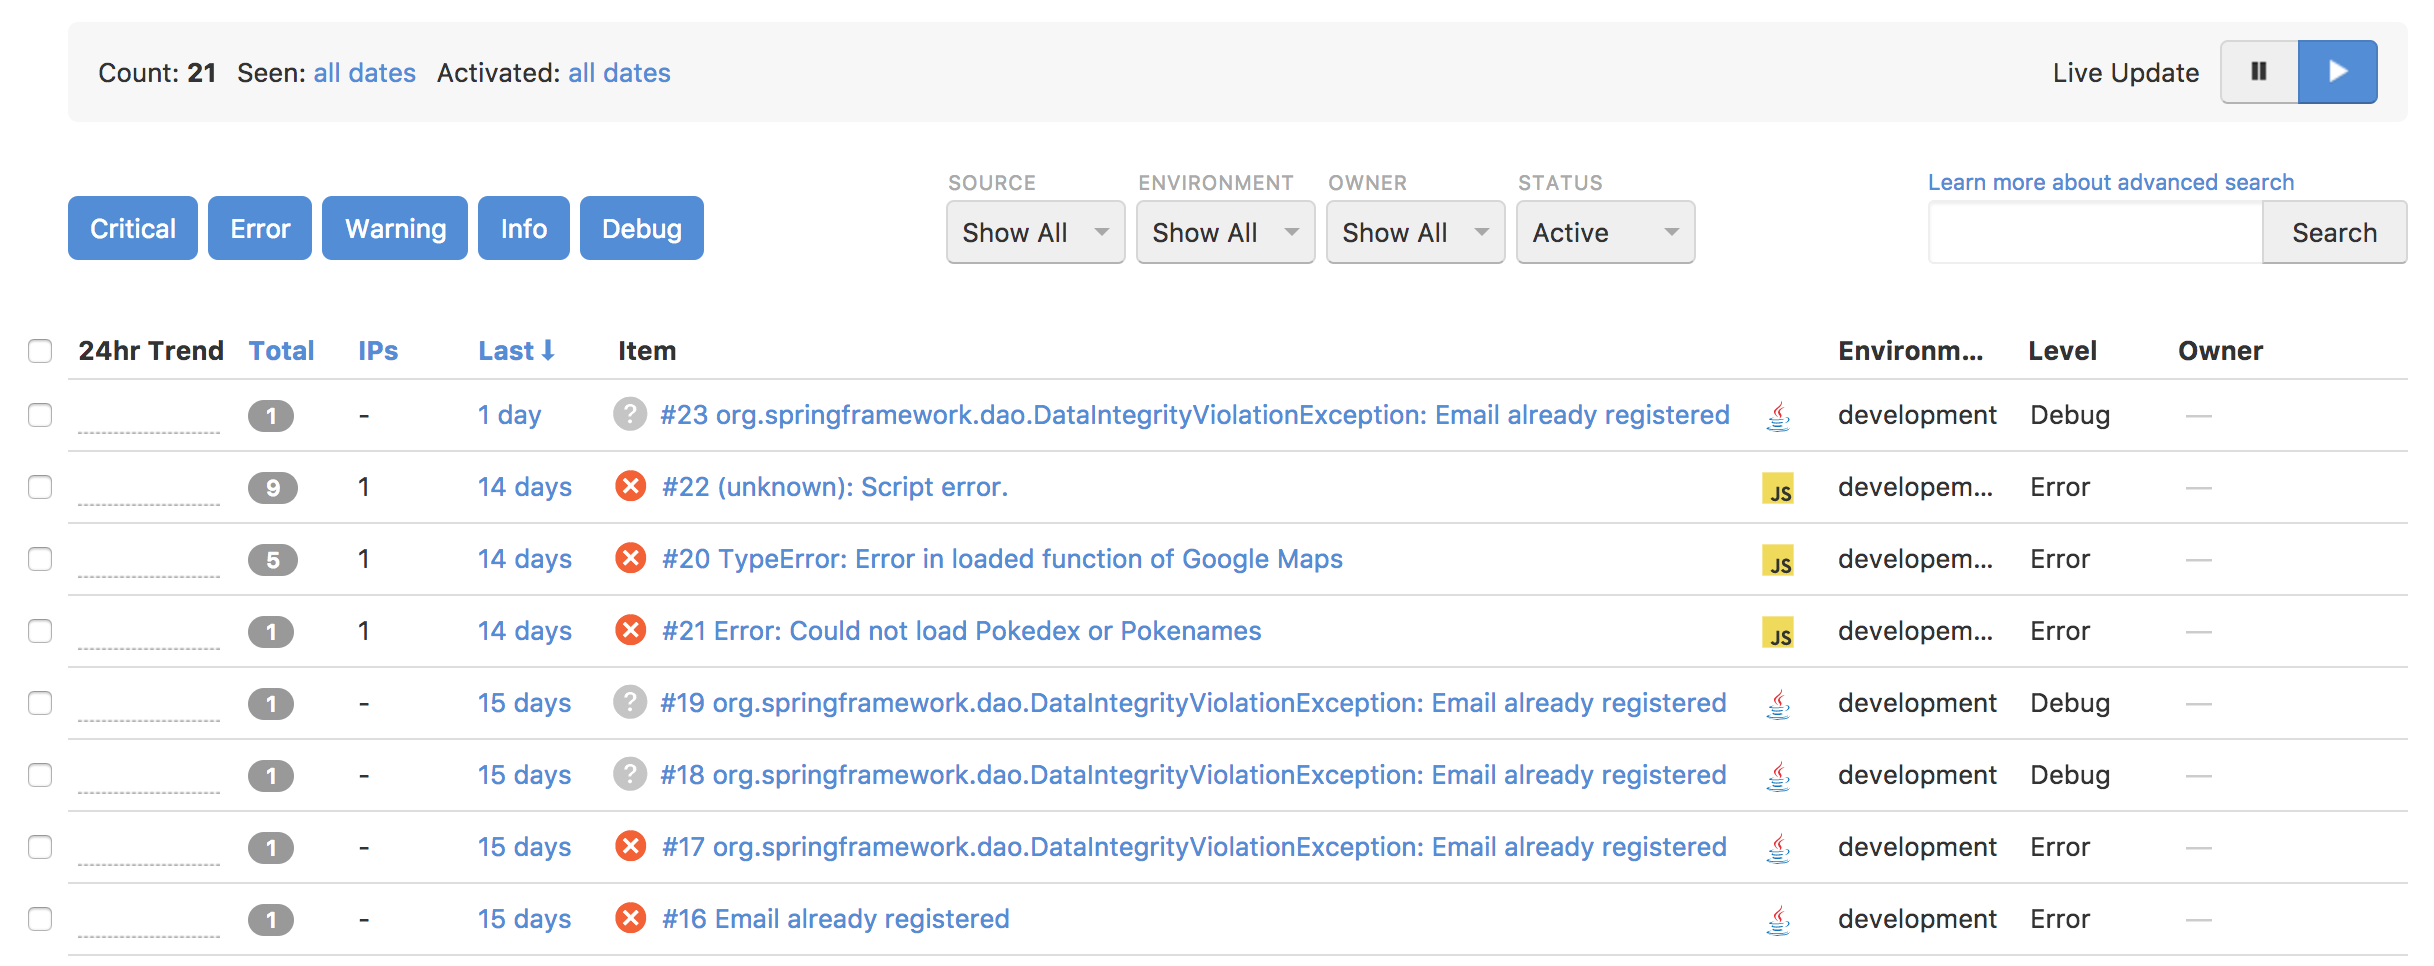Screen dimensions: 2434x966
Task: Click the 15 days link on item #16 row
Action: tap(524, 919)
